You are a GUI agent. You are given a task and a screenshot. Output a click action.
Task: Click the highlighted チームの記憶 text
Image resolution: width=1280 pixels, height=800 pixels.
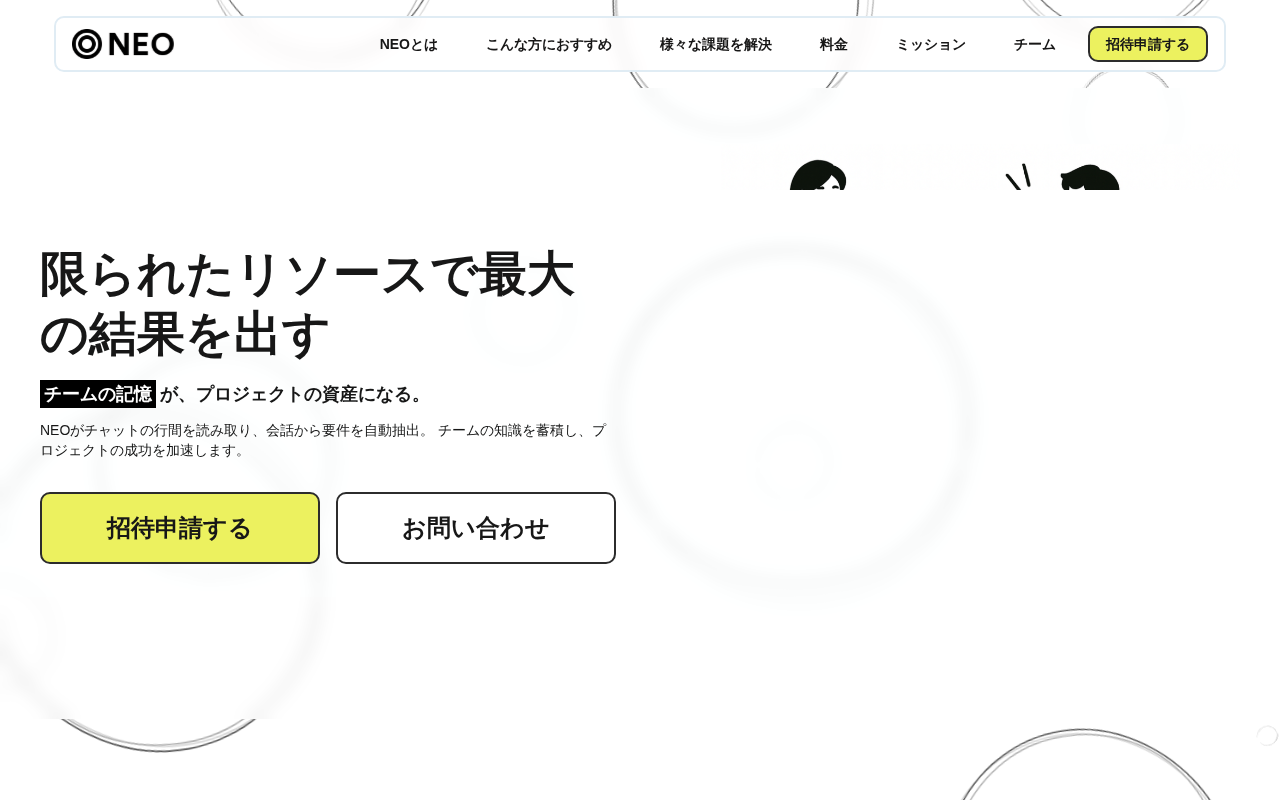(98, 394)
